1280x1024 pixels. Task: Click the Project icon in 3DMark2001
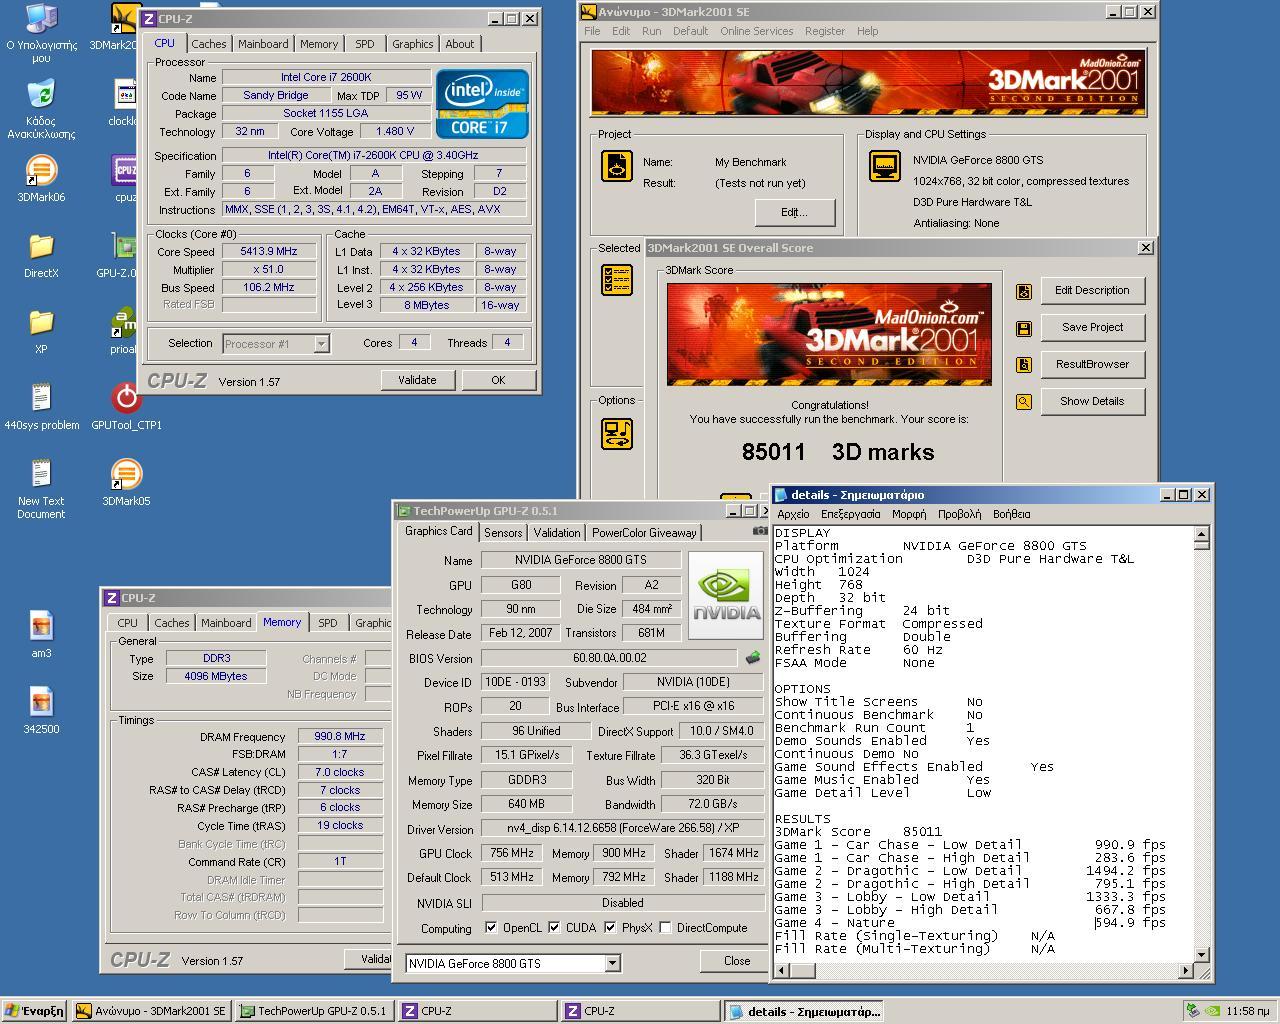coord(616,166)
